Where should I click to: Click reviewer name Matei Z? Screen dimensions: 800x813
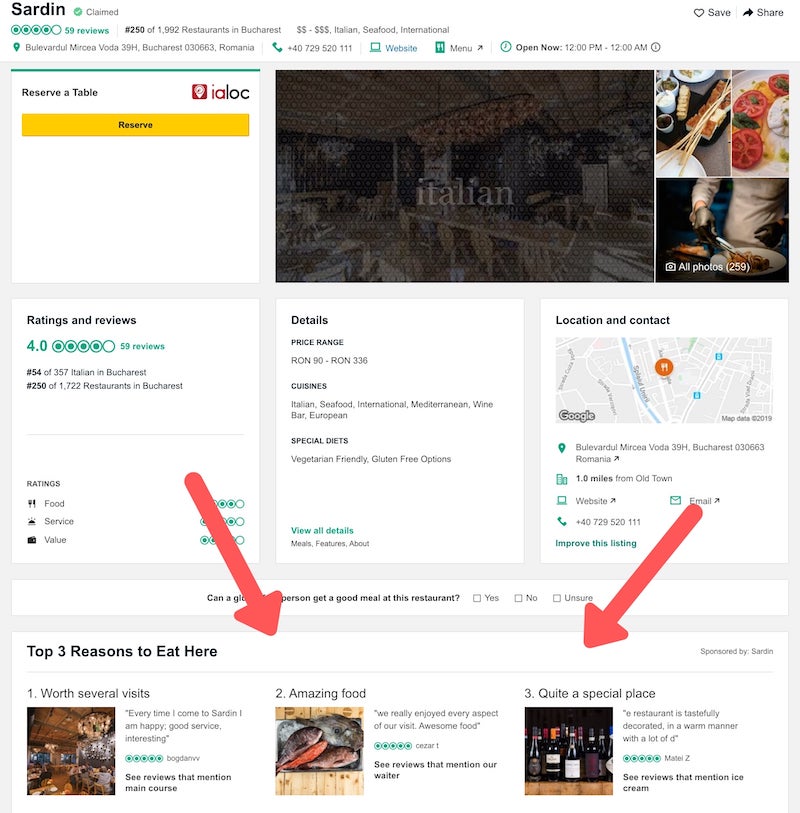[677, 758]
